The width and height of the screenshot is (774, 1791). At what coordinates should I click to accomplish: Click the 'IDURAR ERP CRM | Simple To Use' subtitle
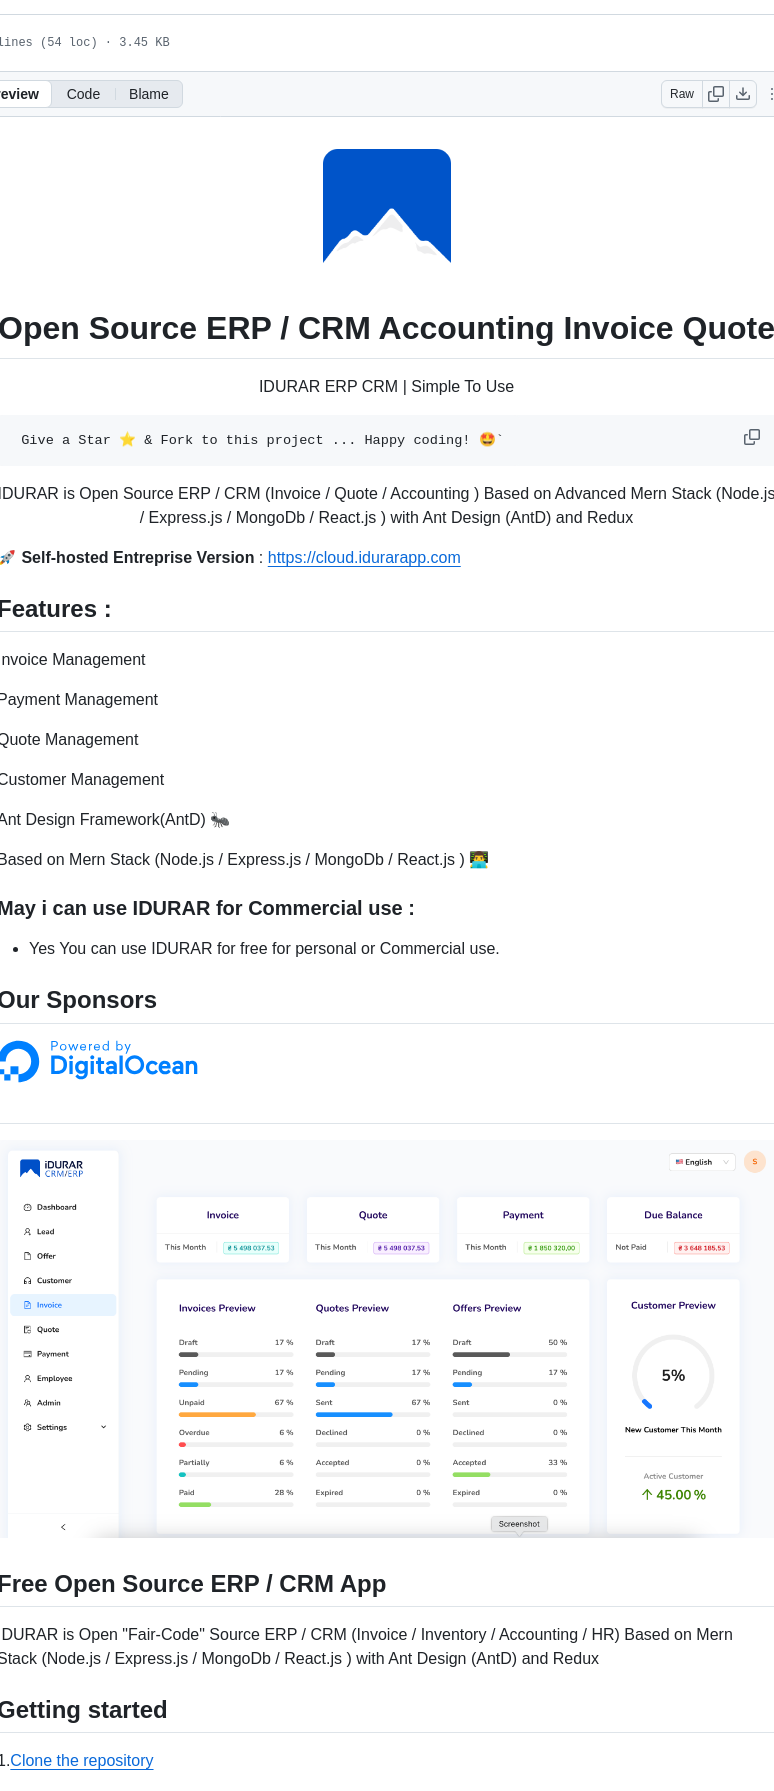click(386, 386)
